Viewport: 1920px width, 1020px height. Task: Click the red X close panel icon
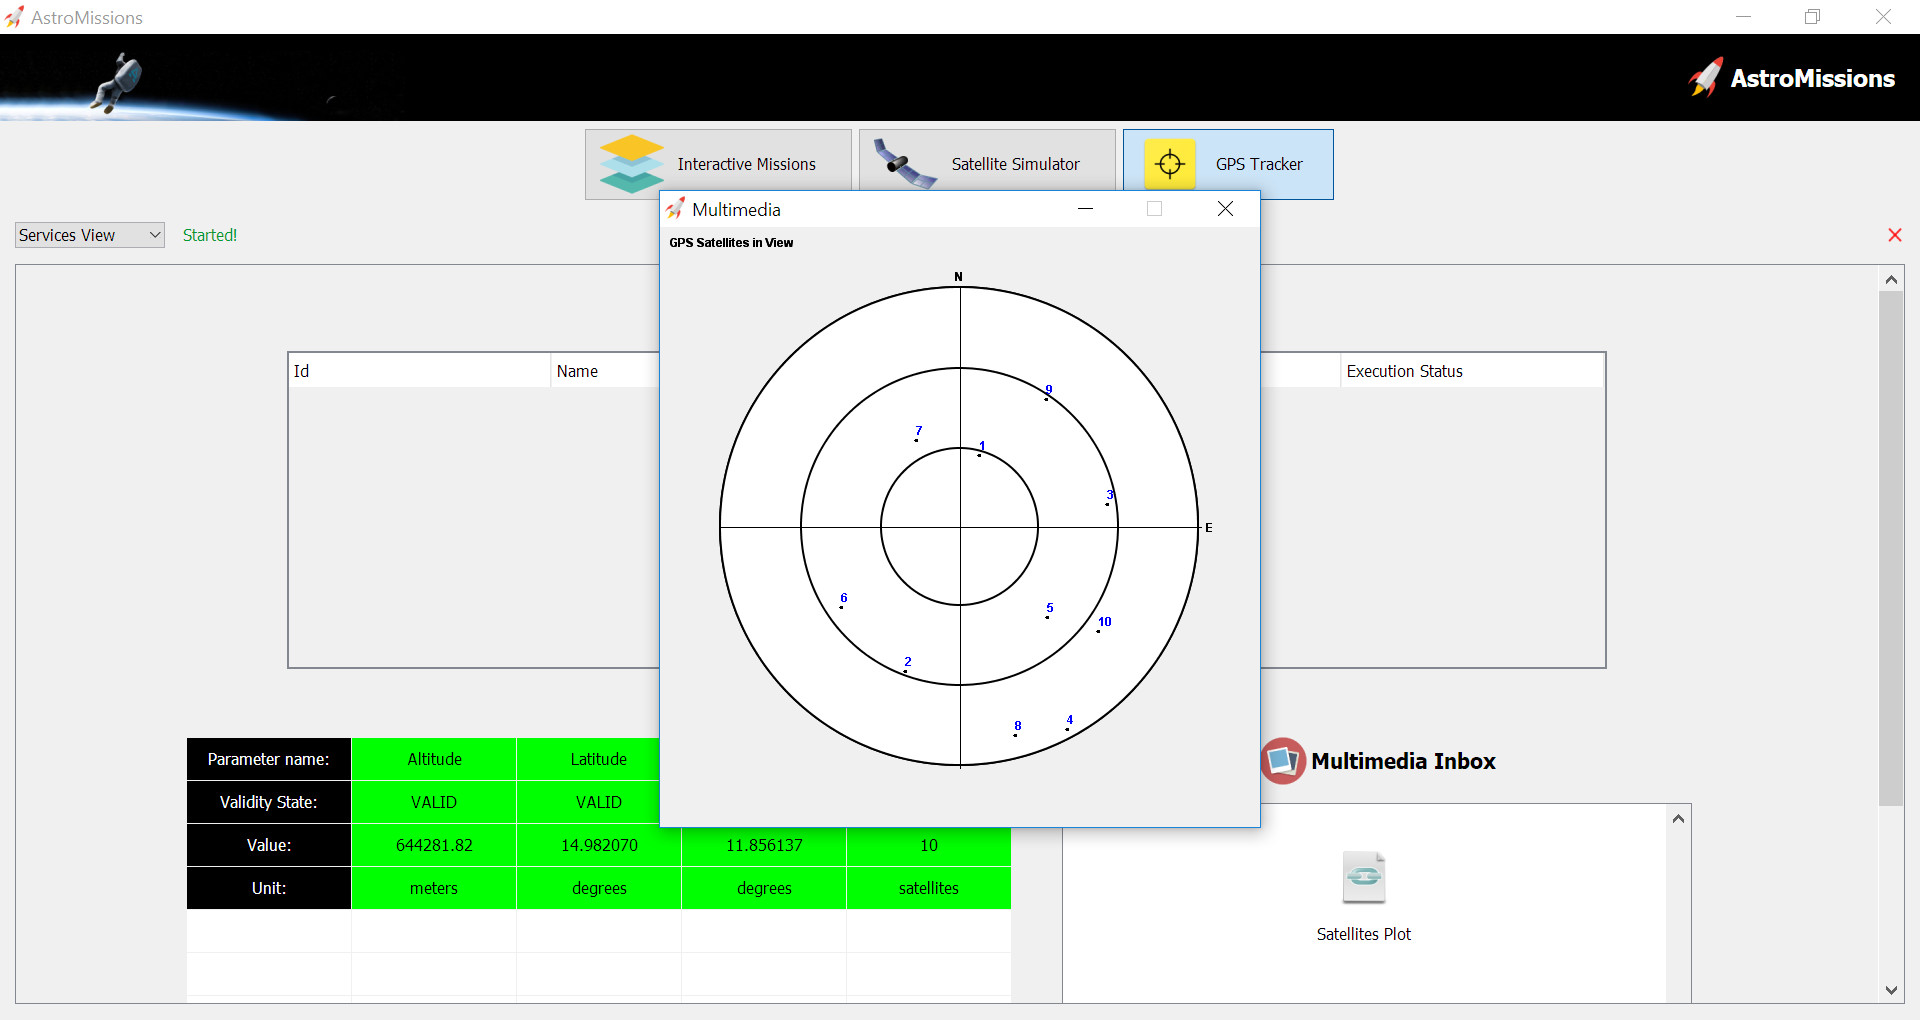point(1894,235)
